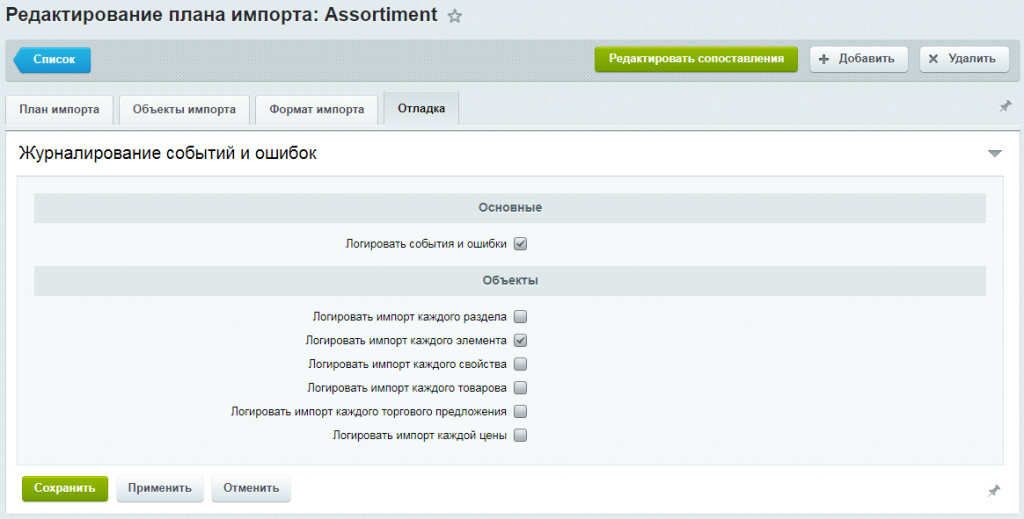1024x519 pixels.
Task: Enable Логировать импорт каждого торгового предложения
Action: pyautogui.click(x=520, y=411)
